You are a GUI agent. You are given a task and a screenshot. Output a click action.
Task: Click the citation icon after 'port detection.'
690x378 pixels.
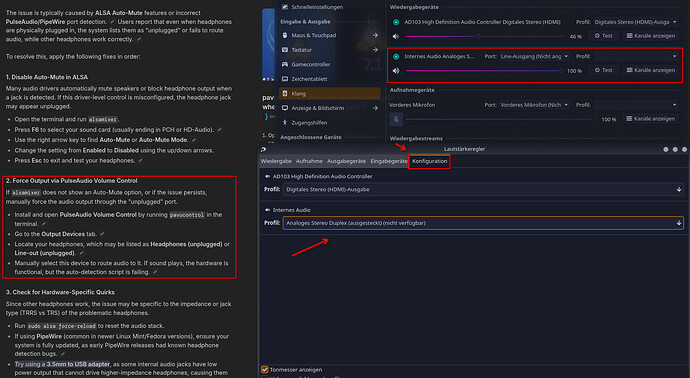[x=112, y=22]
